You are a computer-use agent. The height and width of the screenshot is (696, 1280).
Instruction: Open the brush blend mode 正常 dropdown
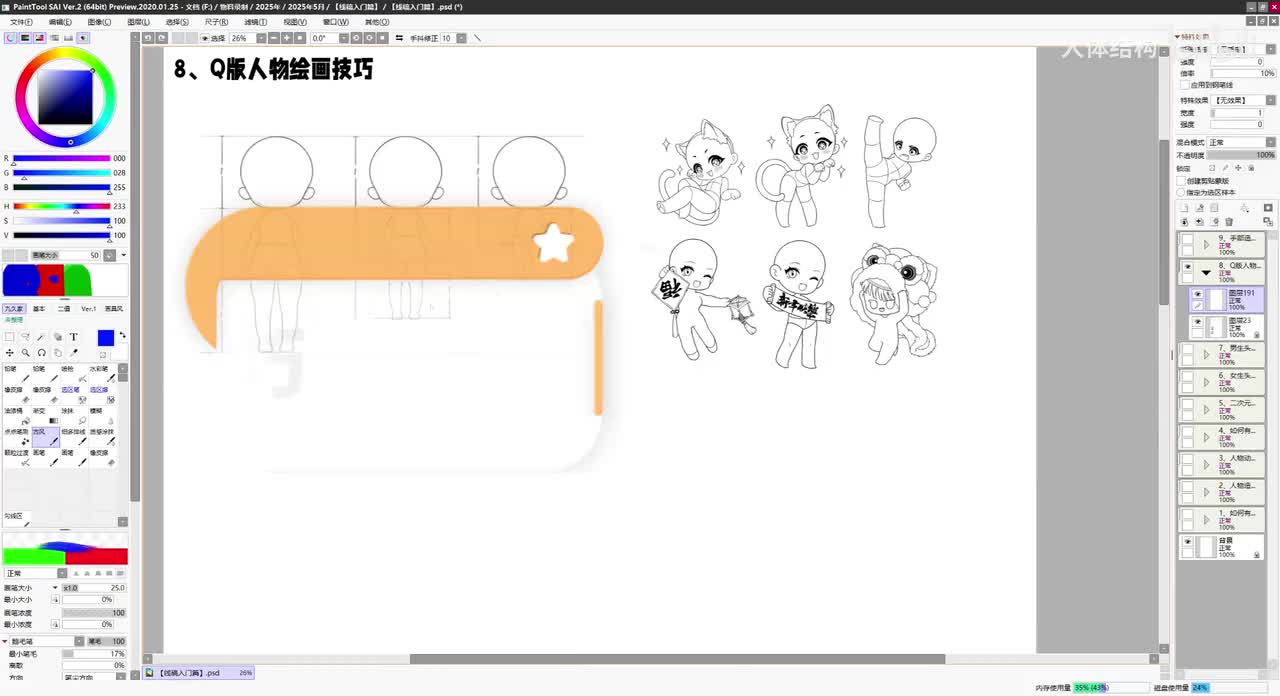(35, 573)
